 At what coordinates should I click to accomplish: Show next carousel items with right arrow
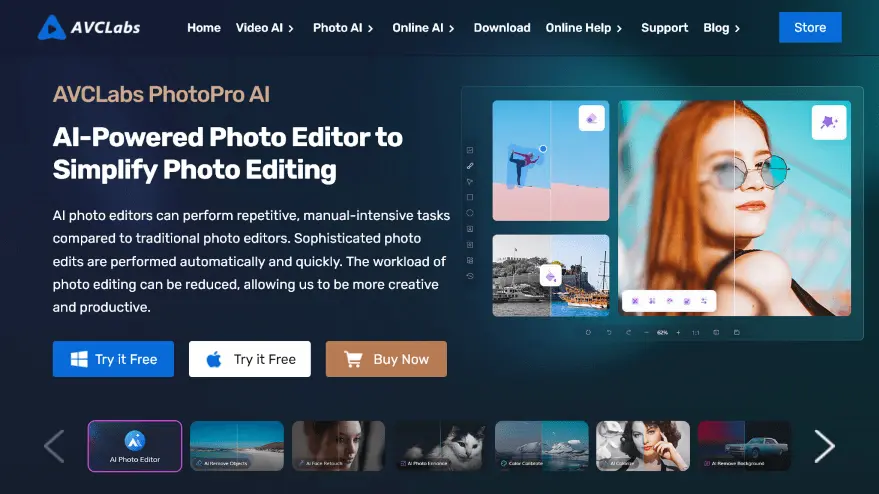824,446
